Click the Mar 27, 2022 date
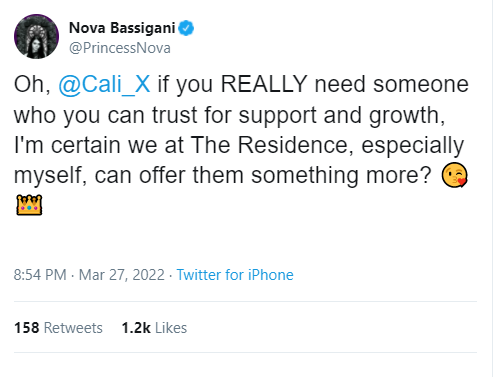This screenshot has height=377, width=493. pyautogui.click(x=122, y=275)
